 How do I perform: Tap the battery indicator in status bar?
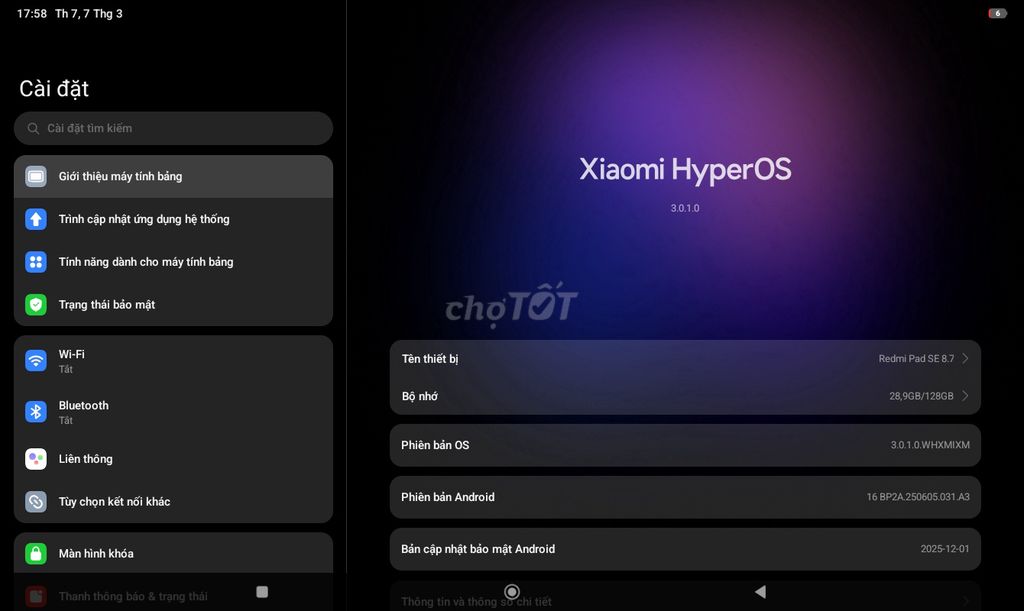(997, 13)
